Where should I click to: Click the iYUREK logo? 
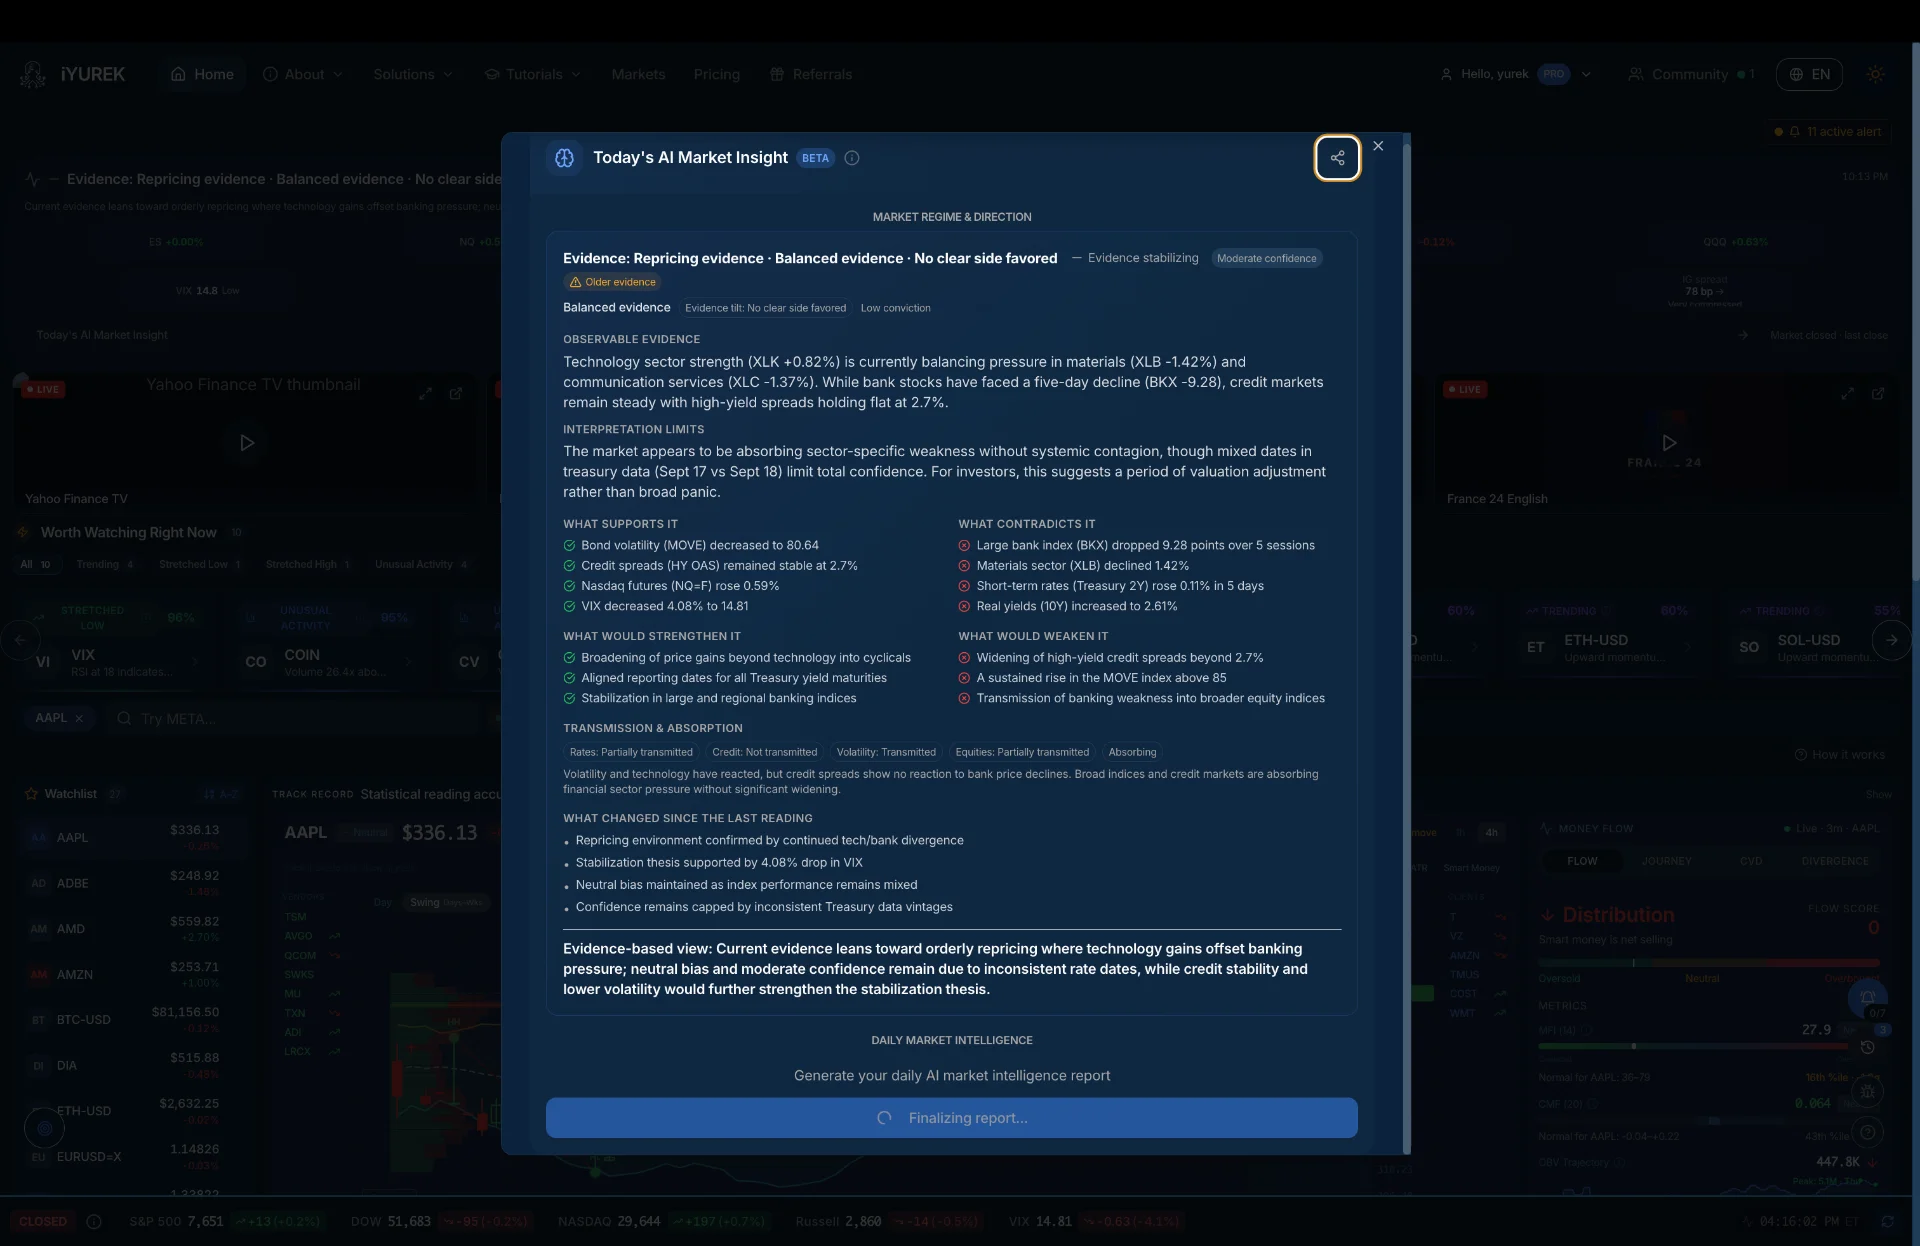tap(72, 74)
